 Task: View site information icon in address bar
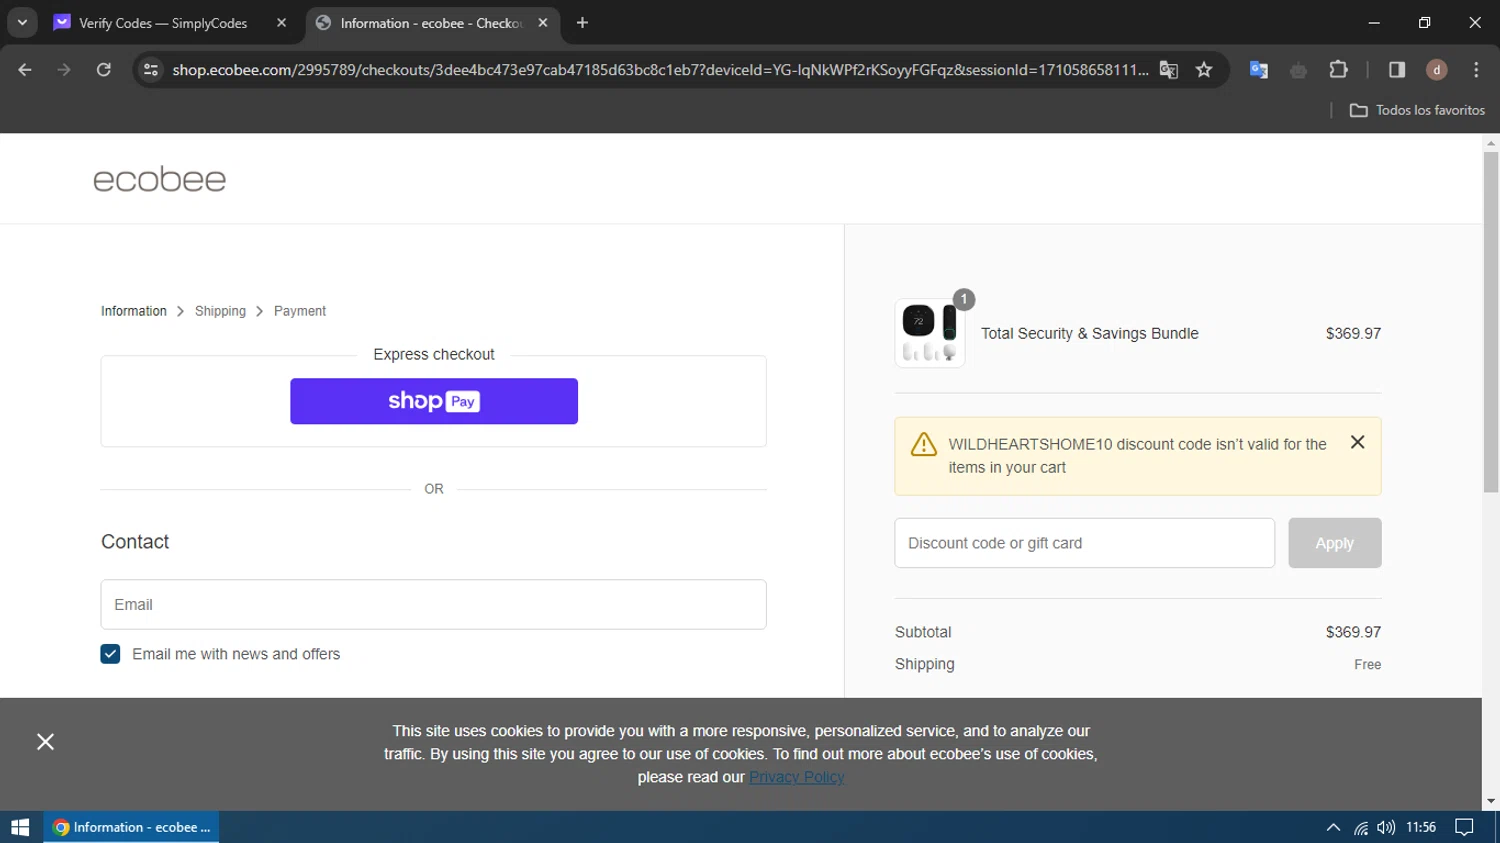point(151,70)
